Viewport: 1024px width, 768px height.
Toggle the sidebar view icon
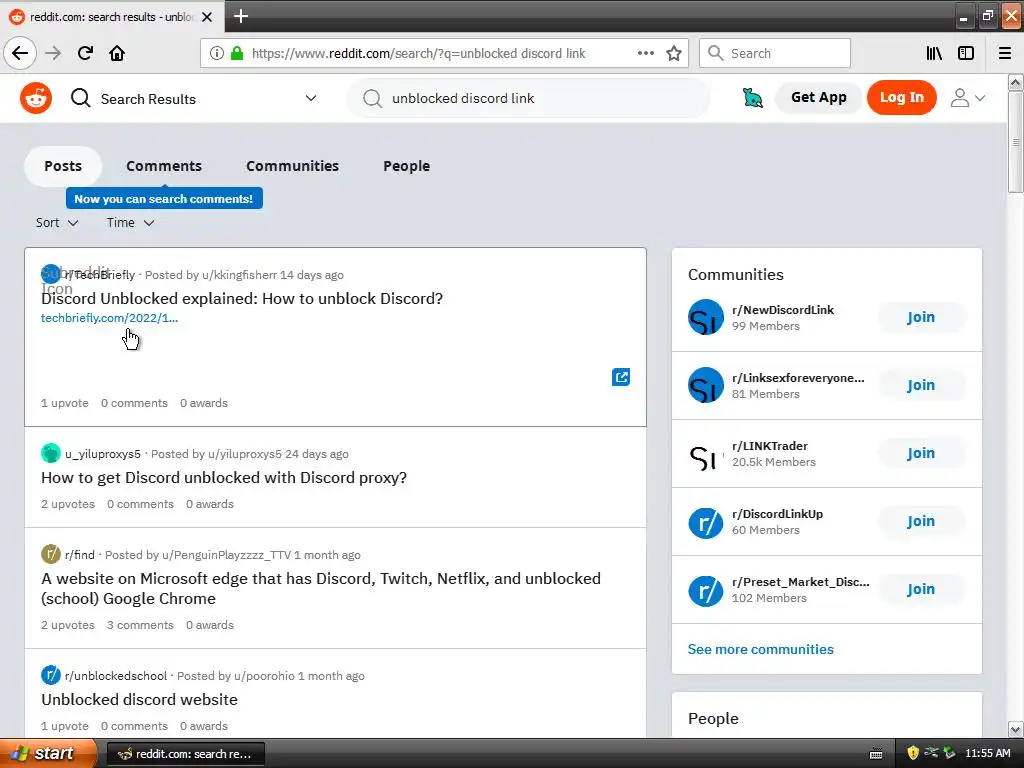click(x=966, y=53)
